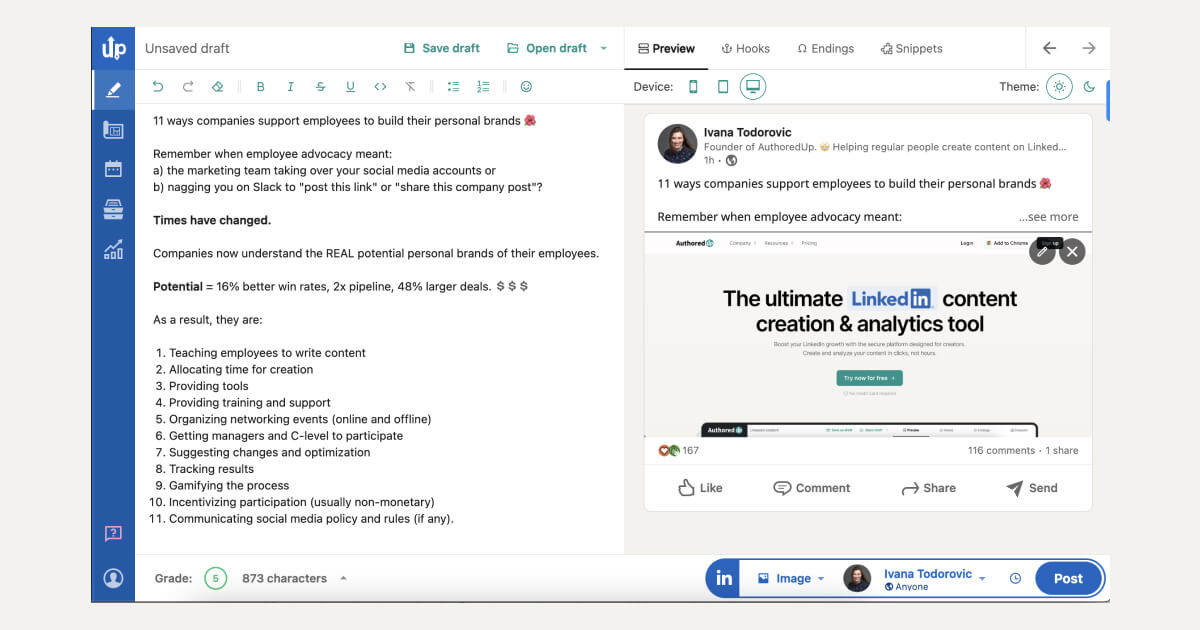Toggle bold formatting in the toolbar
The height and width of the screenshot is (630, 1200).
(260, 87)
